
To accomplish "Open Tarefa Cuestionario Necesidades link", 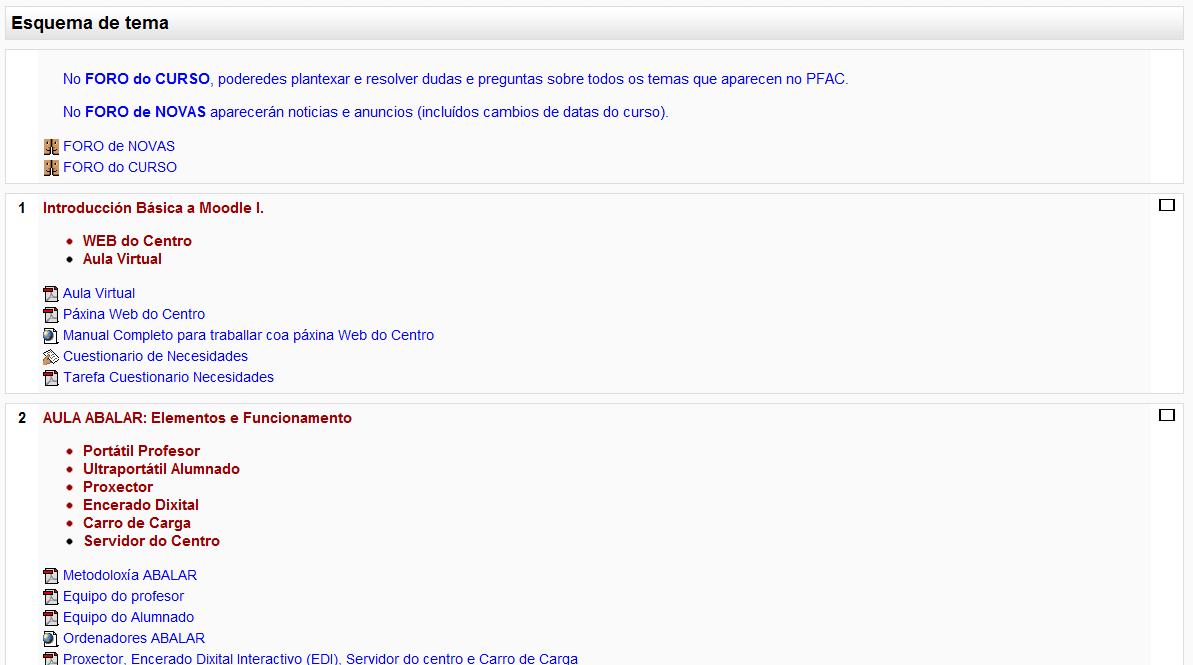I will [x=168, y=378].
